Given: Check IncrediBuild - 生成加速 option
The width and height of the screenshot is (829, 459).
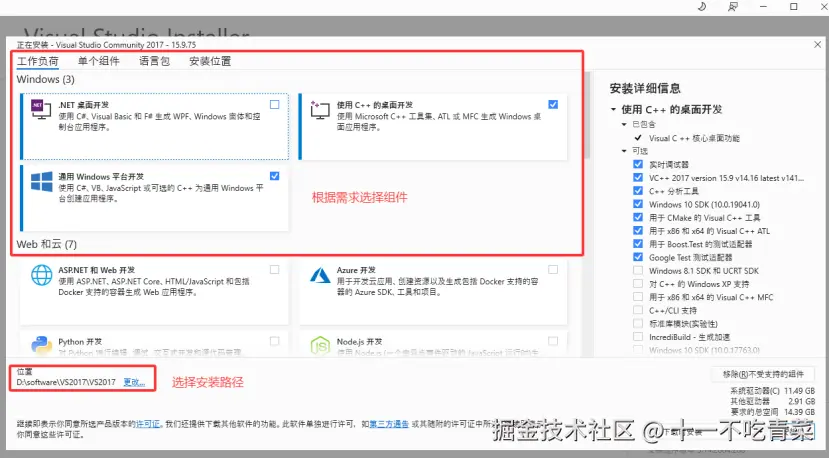Looking at the screenshot, I should (638, 336).
